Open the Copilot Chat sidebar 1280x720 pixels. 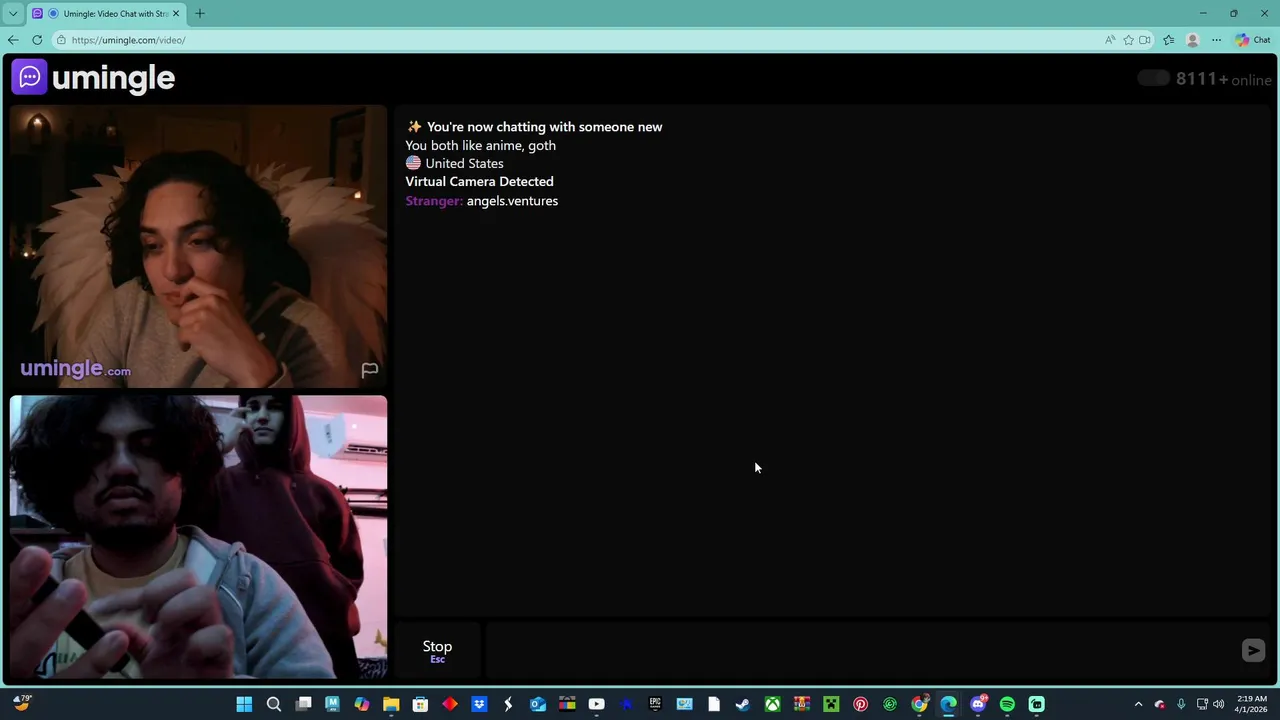click(x=1253, y=40)
